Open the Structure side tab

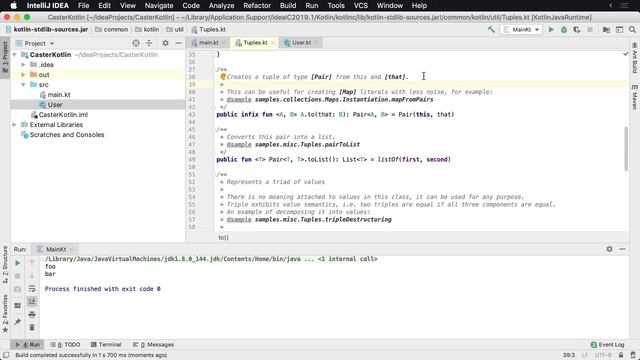(x=5, y=264)
